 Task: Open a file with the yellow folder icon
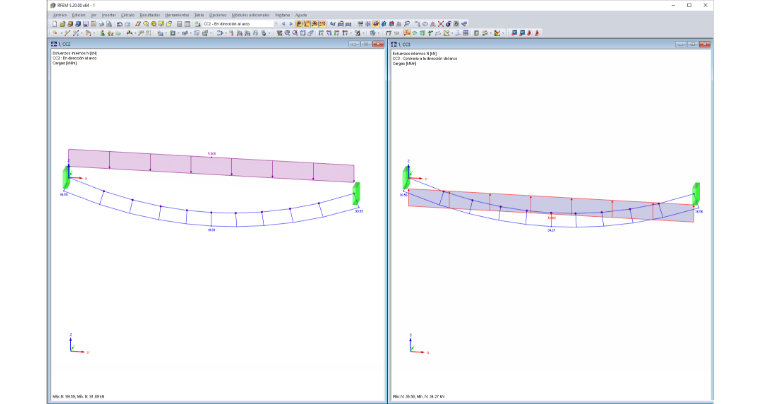62,24
